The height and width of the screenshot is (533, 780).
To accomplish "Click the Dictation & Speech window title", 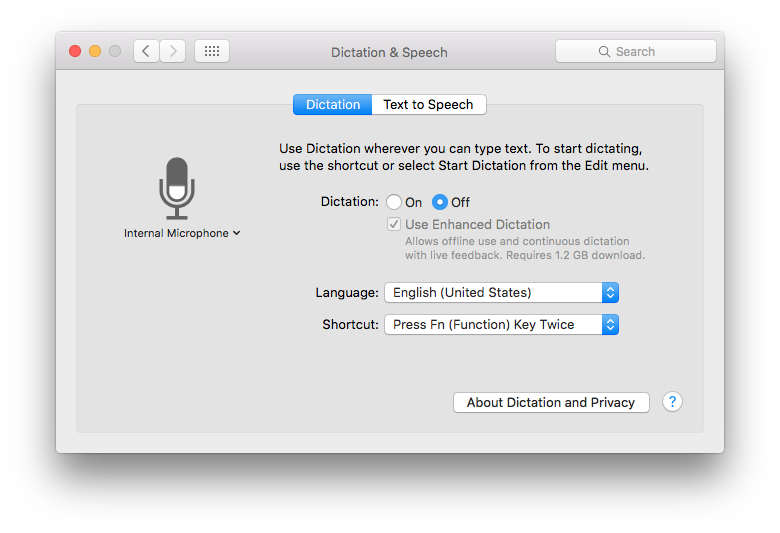I will (x=389, y=52).
